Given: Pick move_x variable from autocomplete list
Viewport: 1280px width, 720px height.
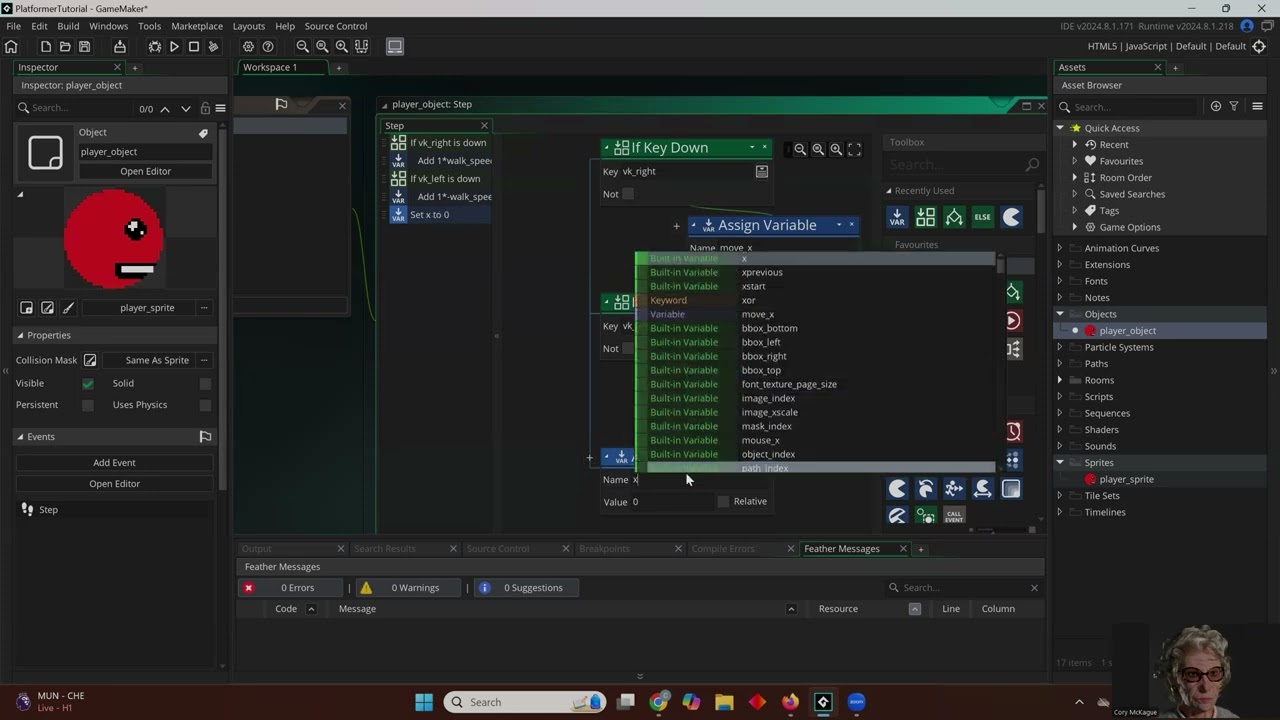Looking at the screenshot, I should (x=758, y=314).
